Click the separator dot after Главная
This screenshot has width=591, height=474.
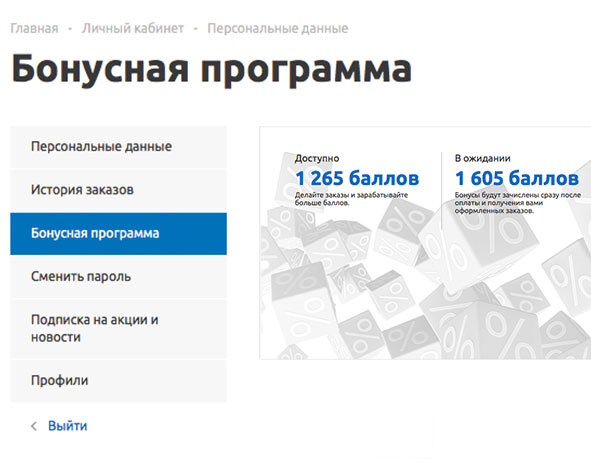click(70, 29)
